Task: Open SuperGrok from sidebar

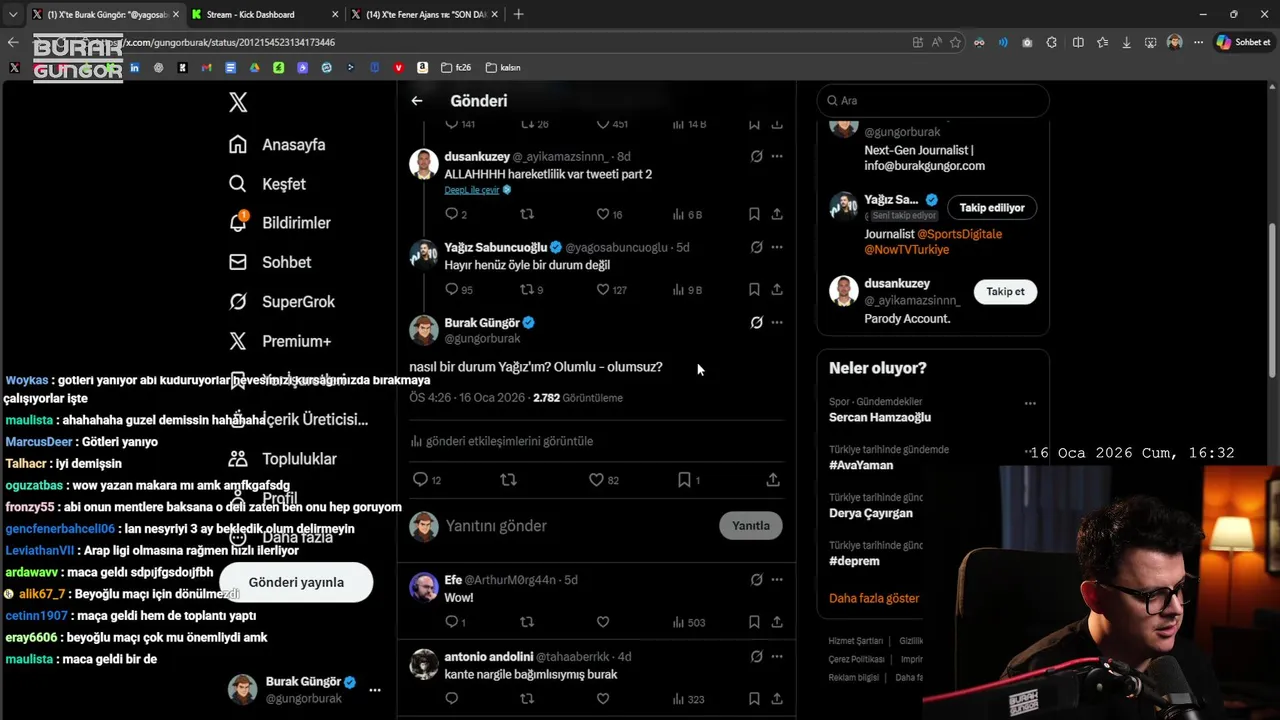Action: click(x=282, y=301)
